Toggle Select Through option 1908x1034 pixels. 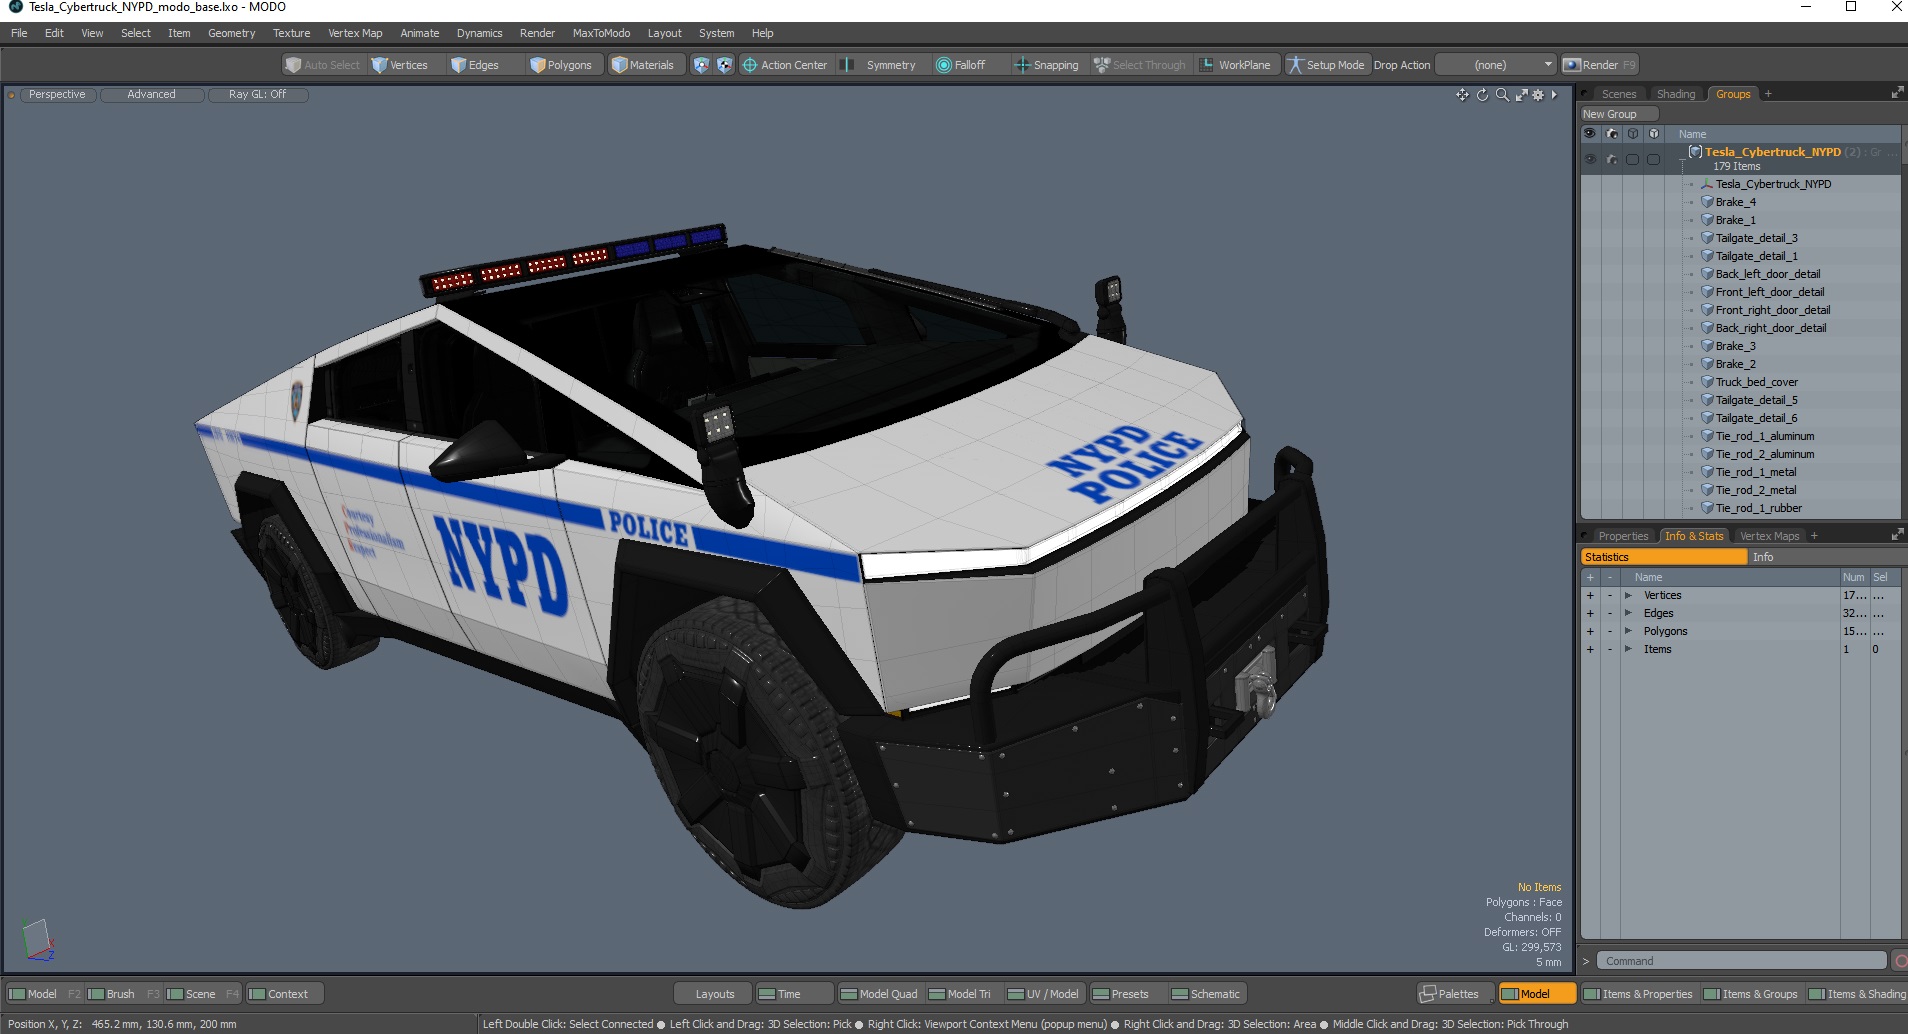1140,65
